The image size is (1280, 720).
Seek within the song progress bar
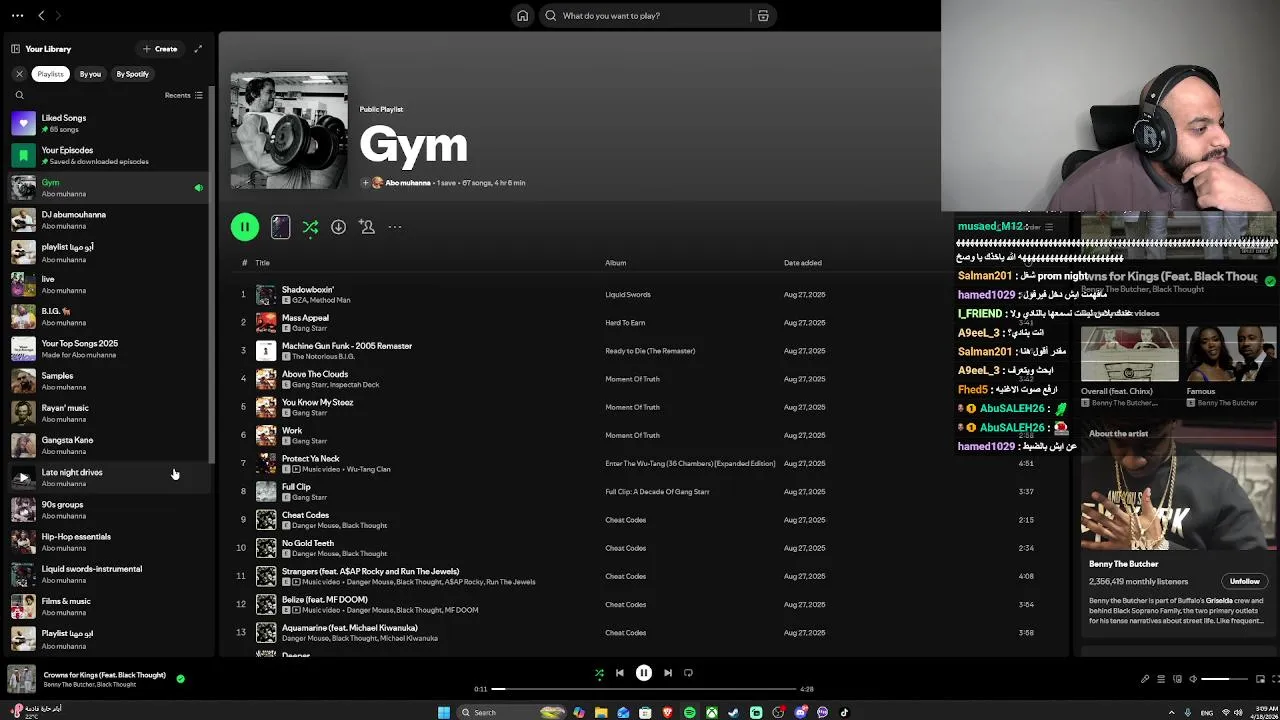pos(644,689)
